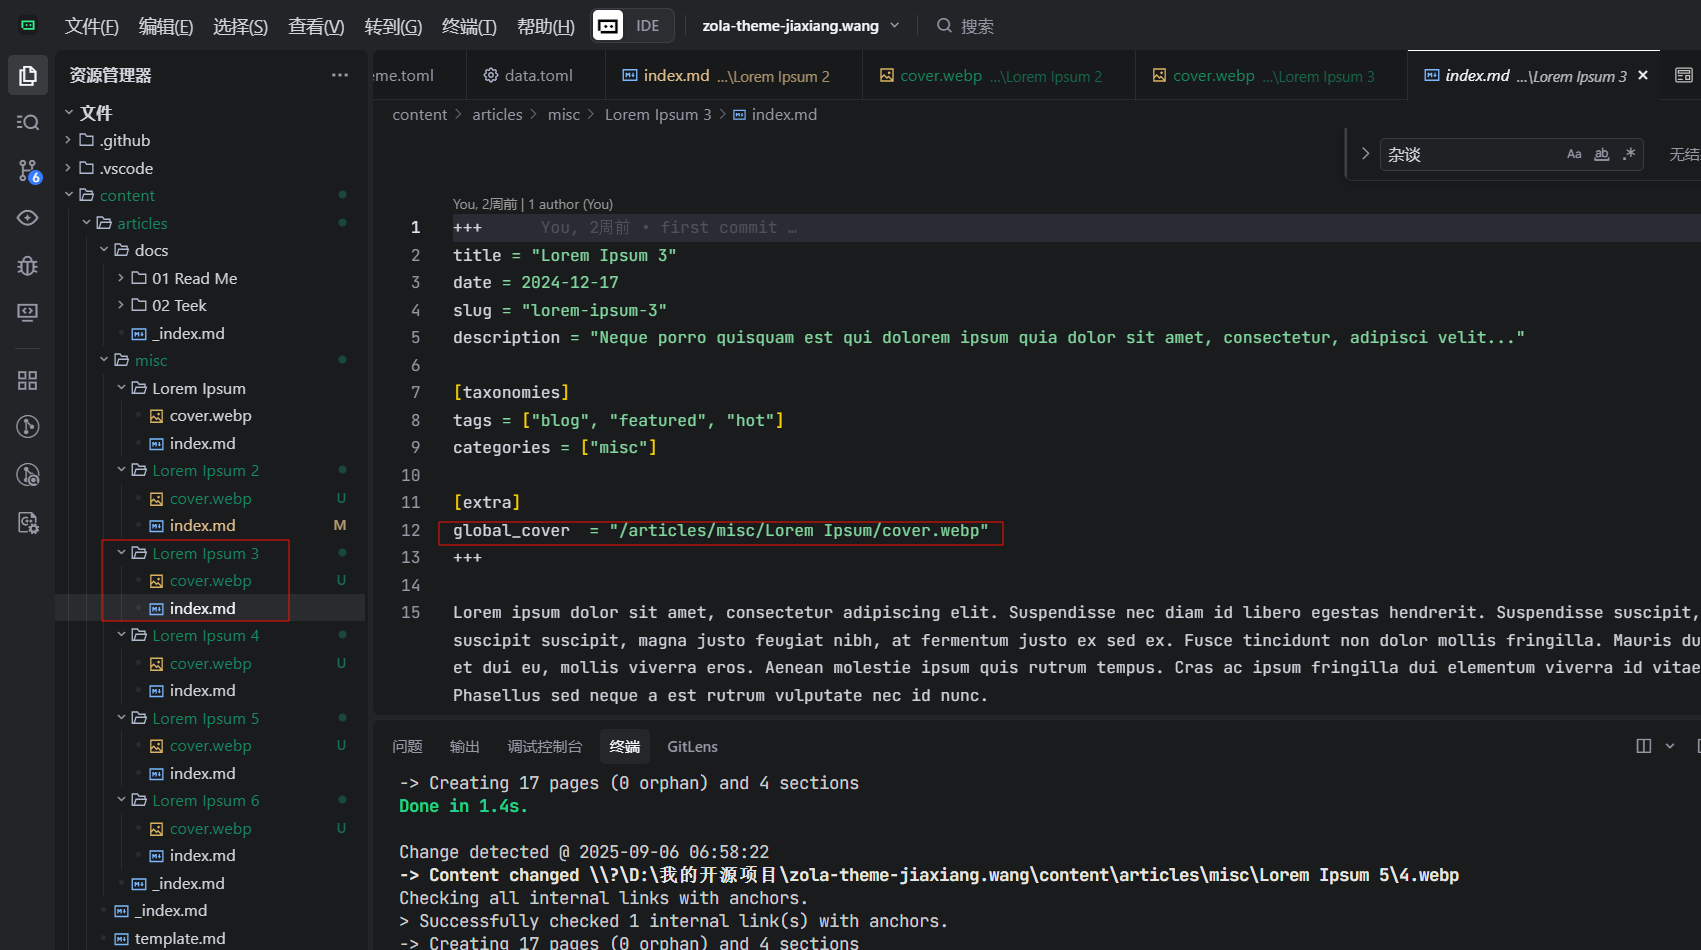Open the 问题 panel tab
The image size is (1701, 950).
[407, 746]
